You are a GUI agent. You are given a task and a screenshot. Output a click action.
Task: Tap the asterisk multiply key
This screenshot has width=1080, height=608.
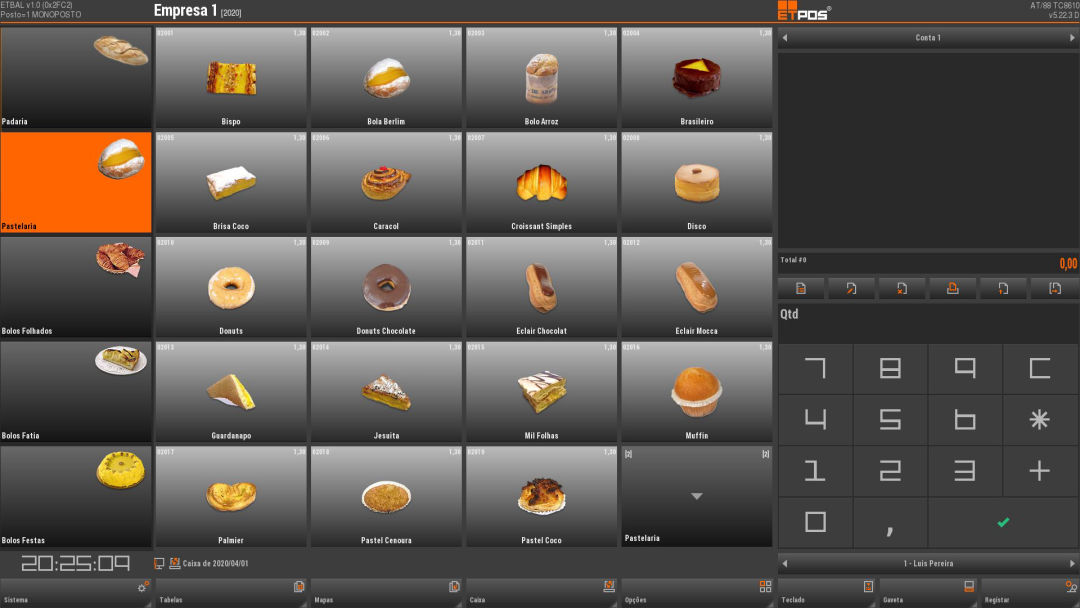tap(1040, 419)
